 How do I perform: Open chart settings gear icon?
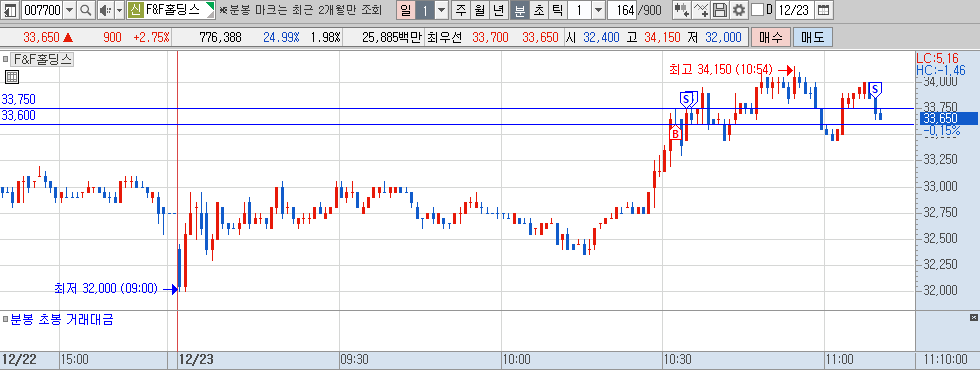tap(739, 10)
